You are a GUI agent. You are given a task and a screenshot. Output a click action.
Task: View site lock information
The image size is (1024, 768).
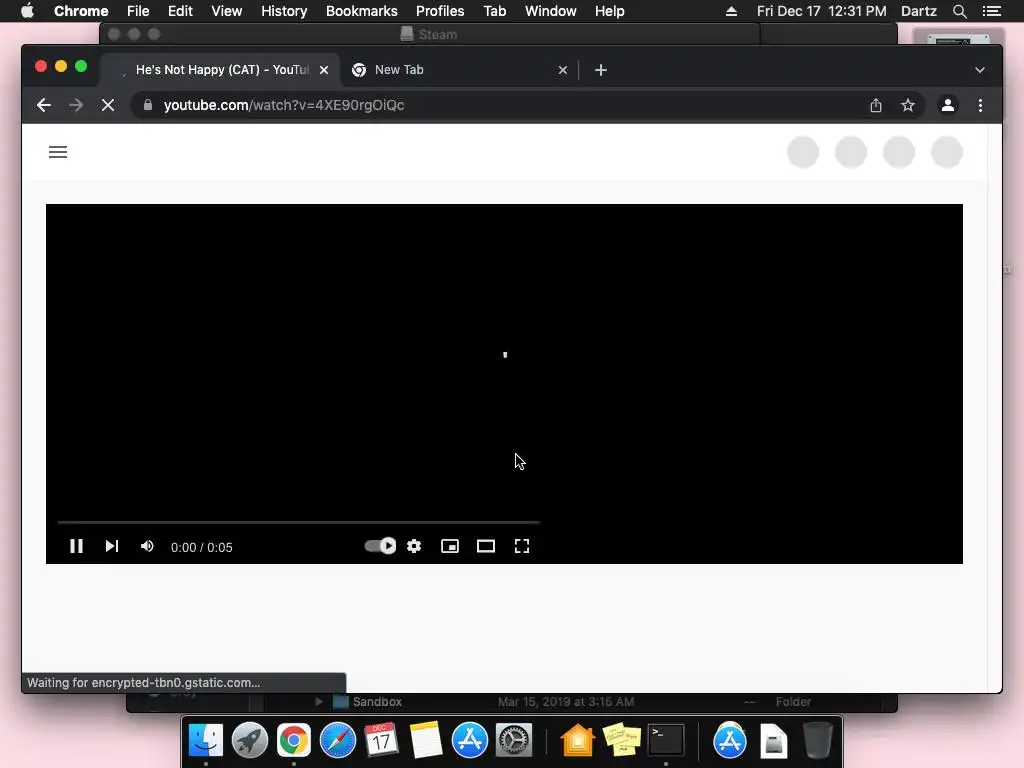pos(148,105)
